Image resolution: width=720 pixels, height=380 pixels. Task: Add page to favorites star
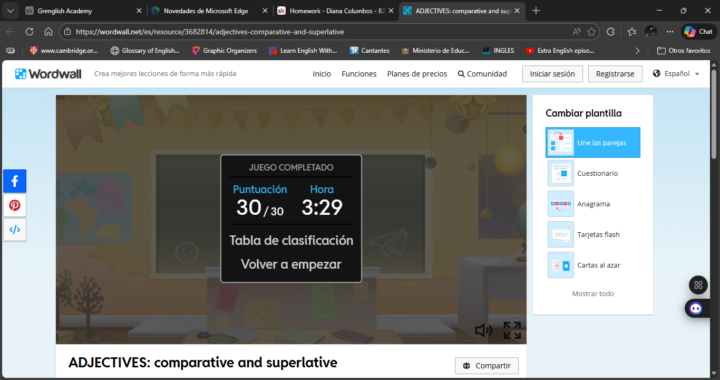(591, 32)
